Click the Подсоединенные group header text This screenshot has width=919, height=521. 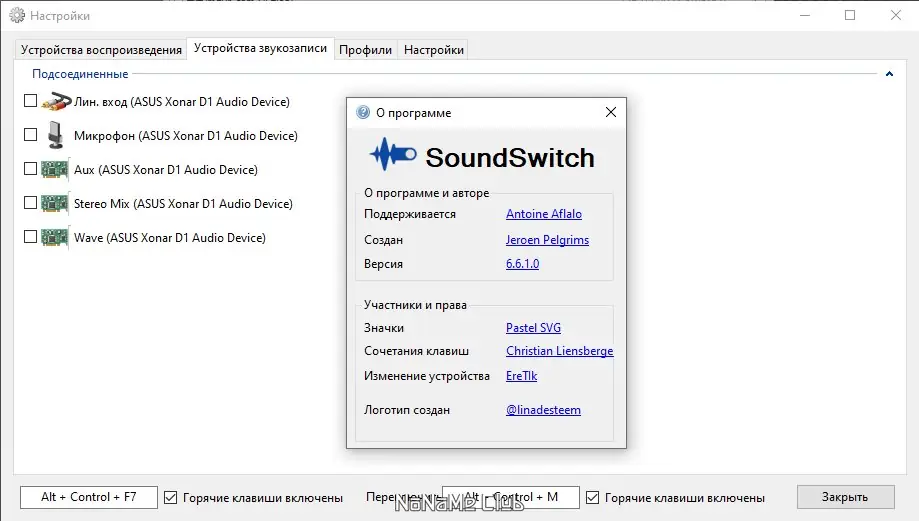(80, 74)
